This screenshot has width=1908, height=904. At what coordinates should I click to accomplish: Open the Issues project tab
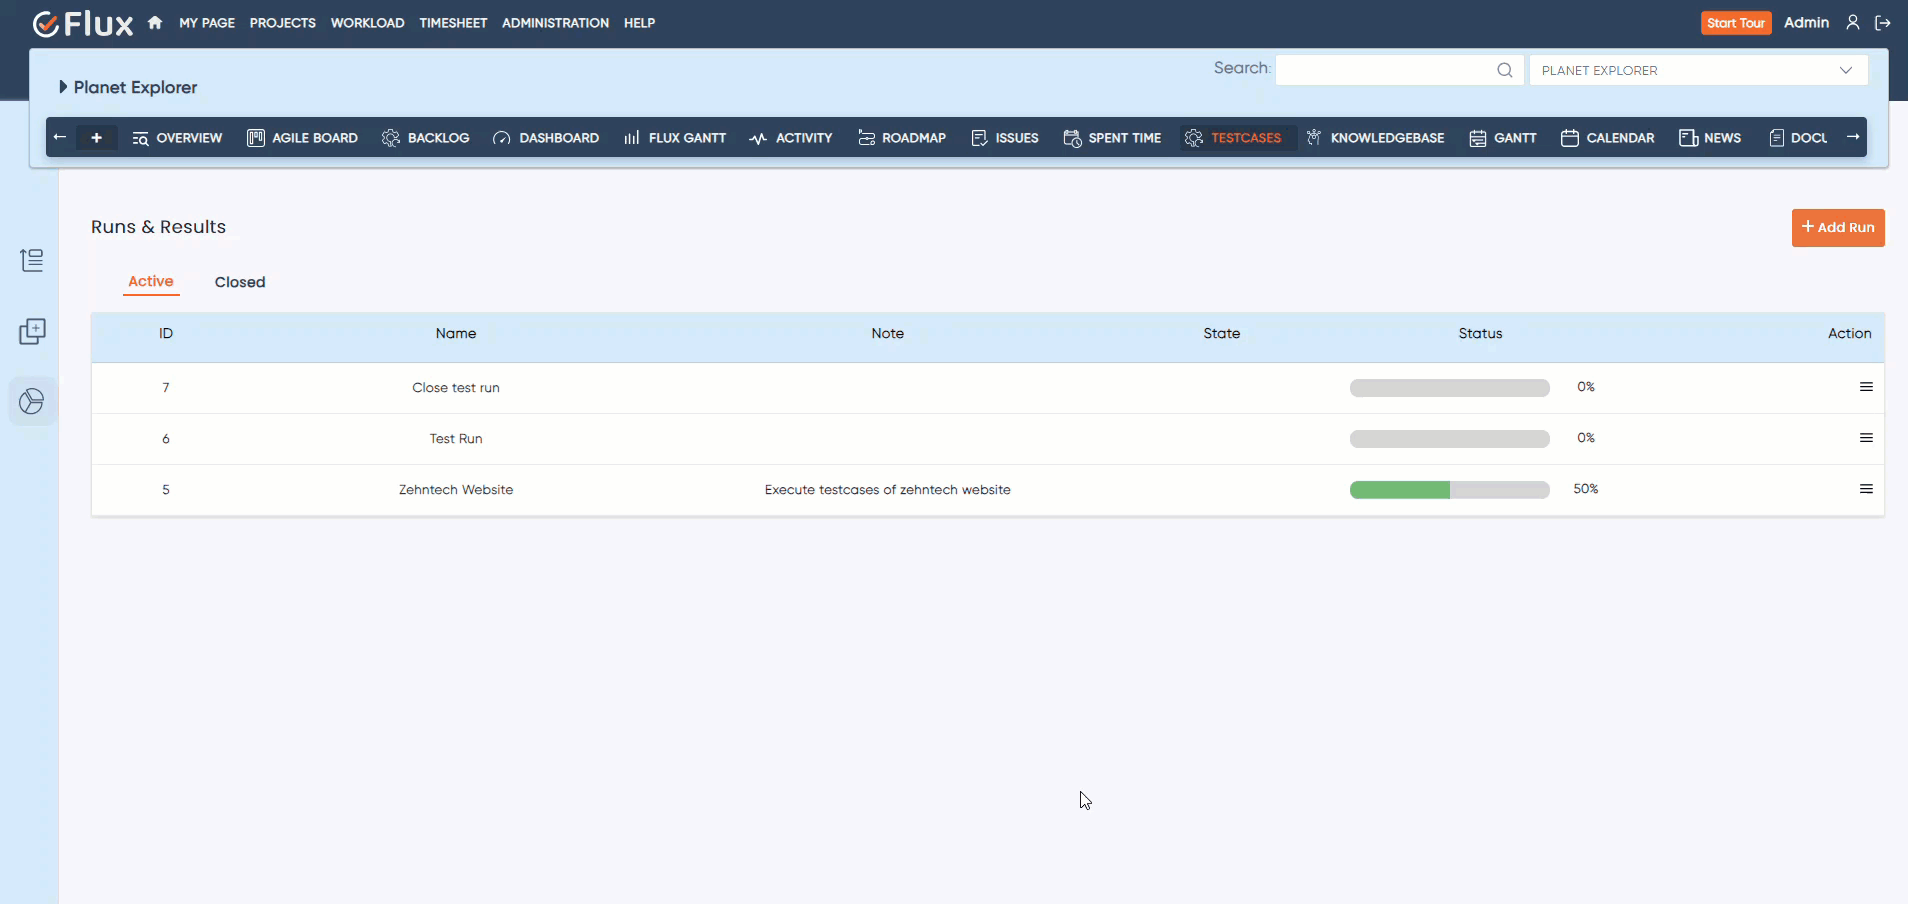pos(1005,138)
